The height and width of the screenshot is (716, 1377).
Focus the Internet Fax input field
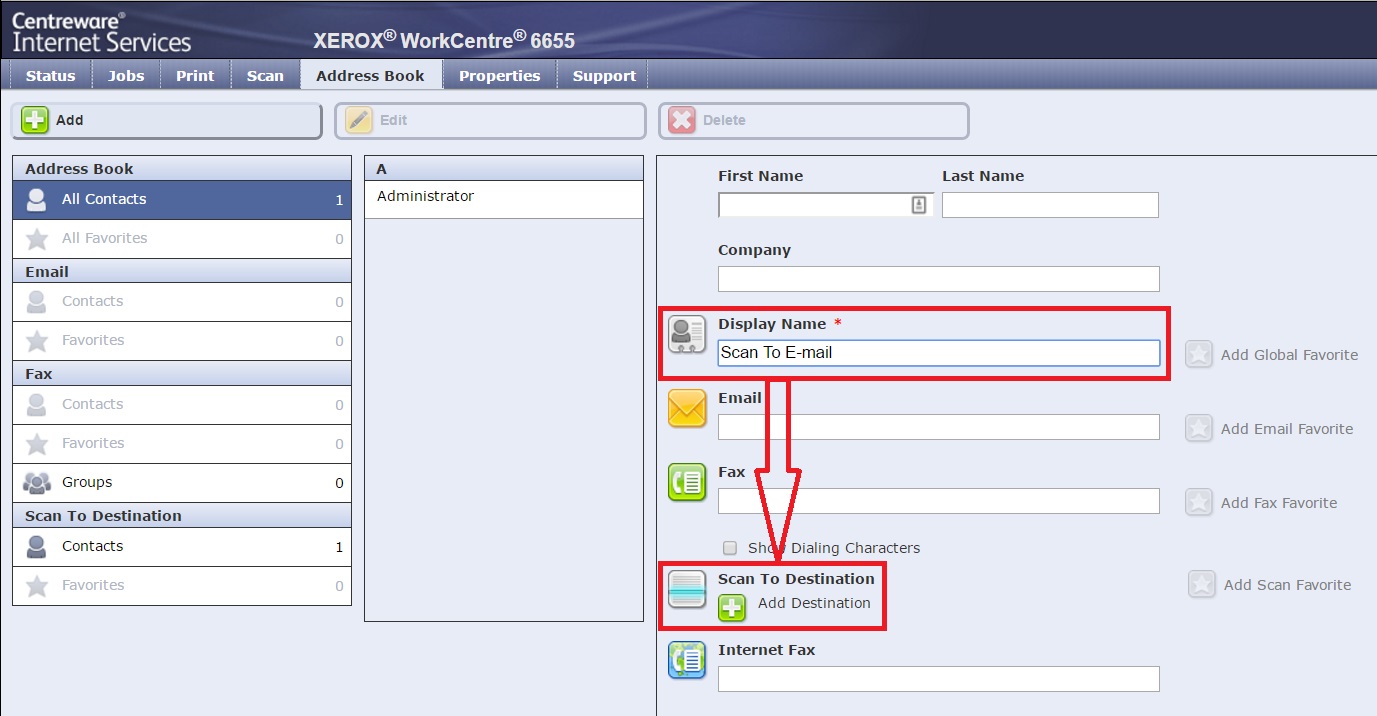(938, 679)
